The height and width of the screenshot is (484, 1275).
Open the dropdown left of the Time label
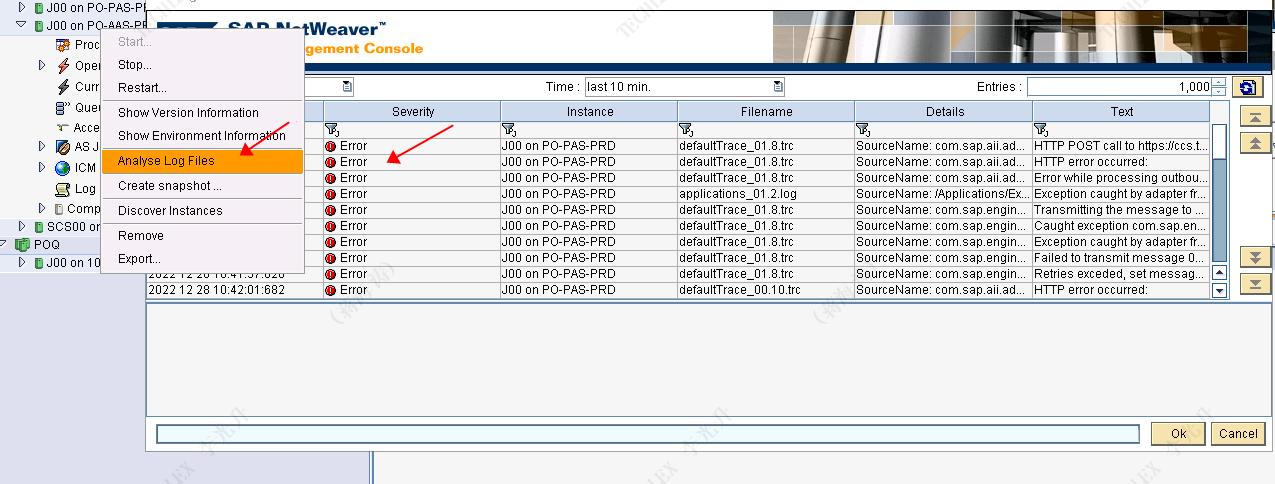click(x=347, y=87)
